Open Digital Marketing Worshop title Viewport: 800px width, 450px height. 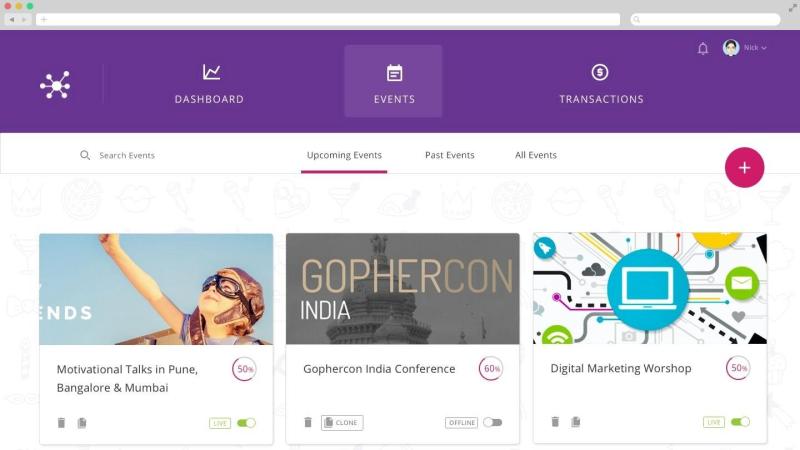[x=621, y=368]
